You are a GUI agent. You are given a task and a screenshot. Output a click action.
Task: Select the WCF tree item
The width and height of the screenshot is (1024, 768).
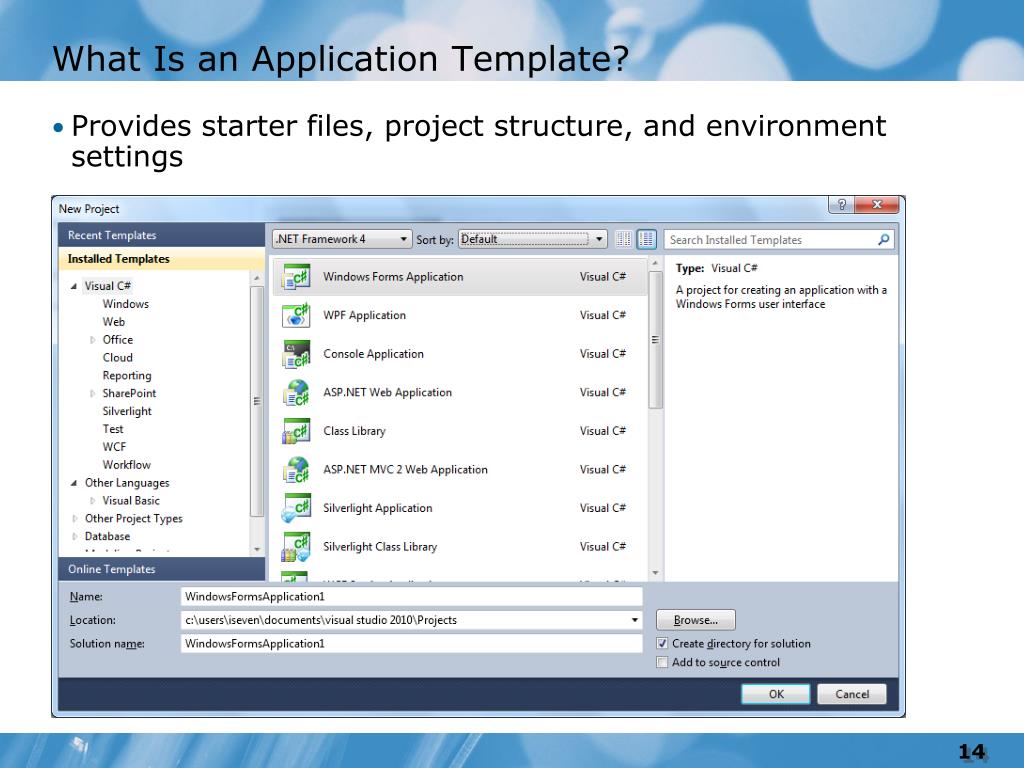(x=114, y=447)
